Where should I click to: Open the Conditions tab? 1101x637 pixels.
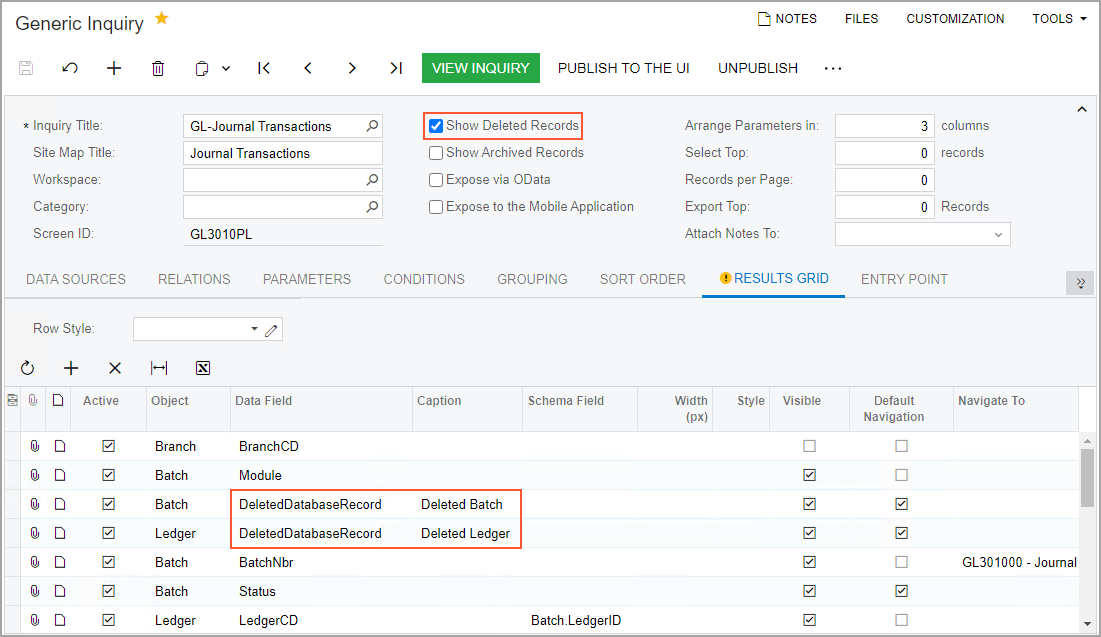(424, 279)
